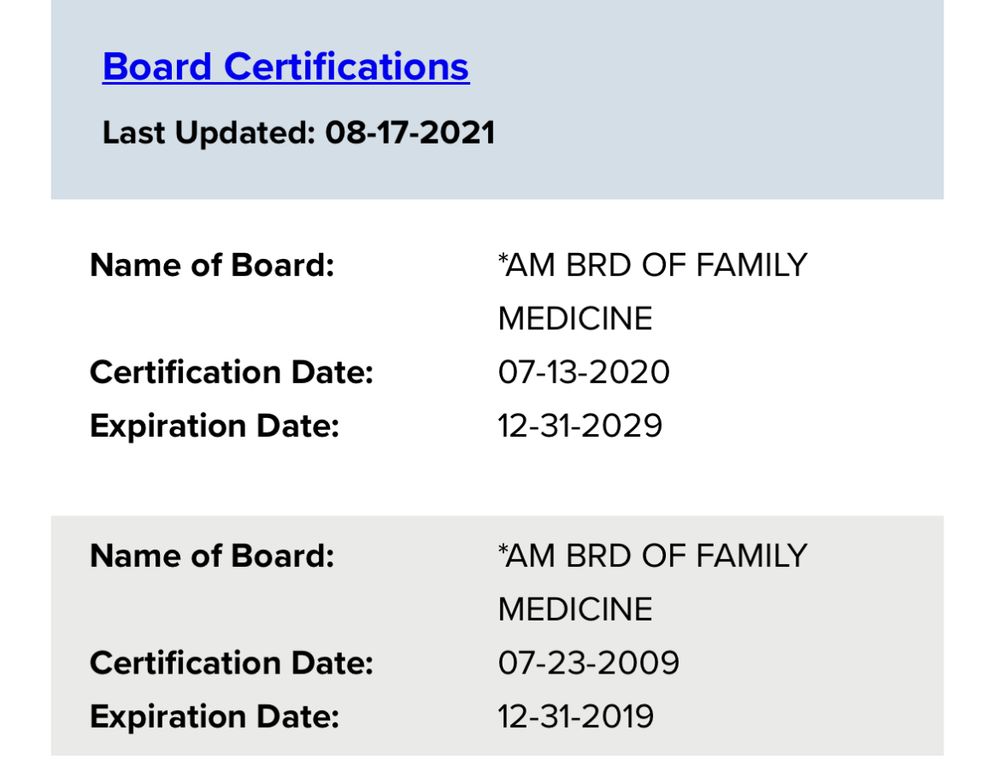
Task: Select the 12-31-2029 expiration date
Action: [x=580, y=427]
